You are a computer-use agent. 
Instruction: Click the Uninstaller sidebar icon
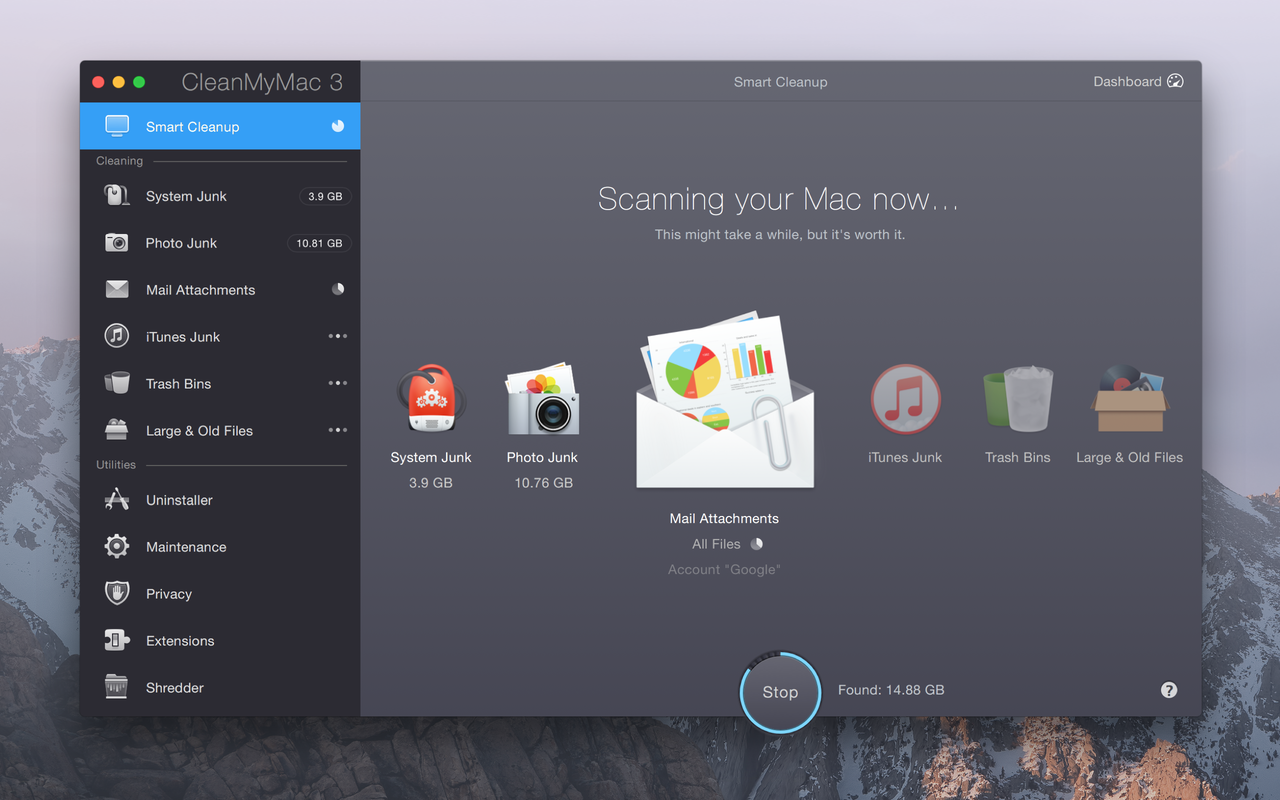pos(117,500)
